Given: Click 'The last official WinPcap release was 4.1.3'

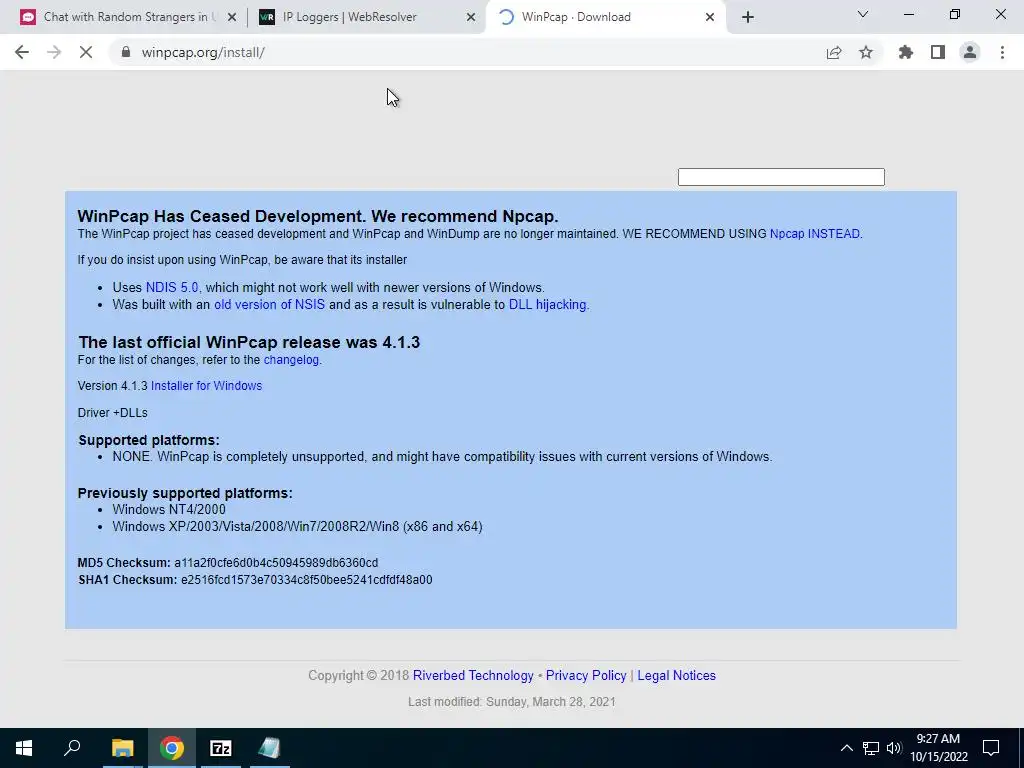Looking at the screenshot, I should pyautogui.click(x=249, y=342).
